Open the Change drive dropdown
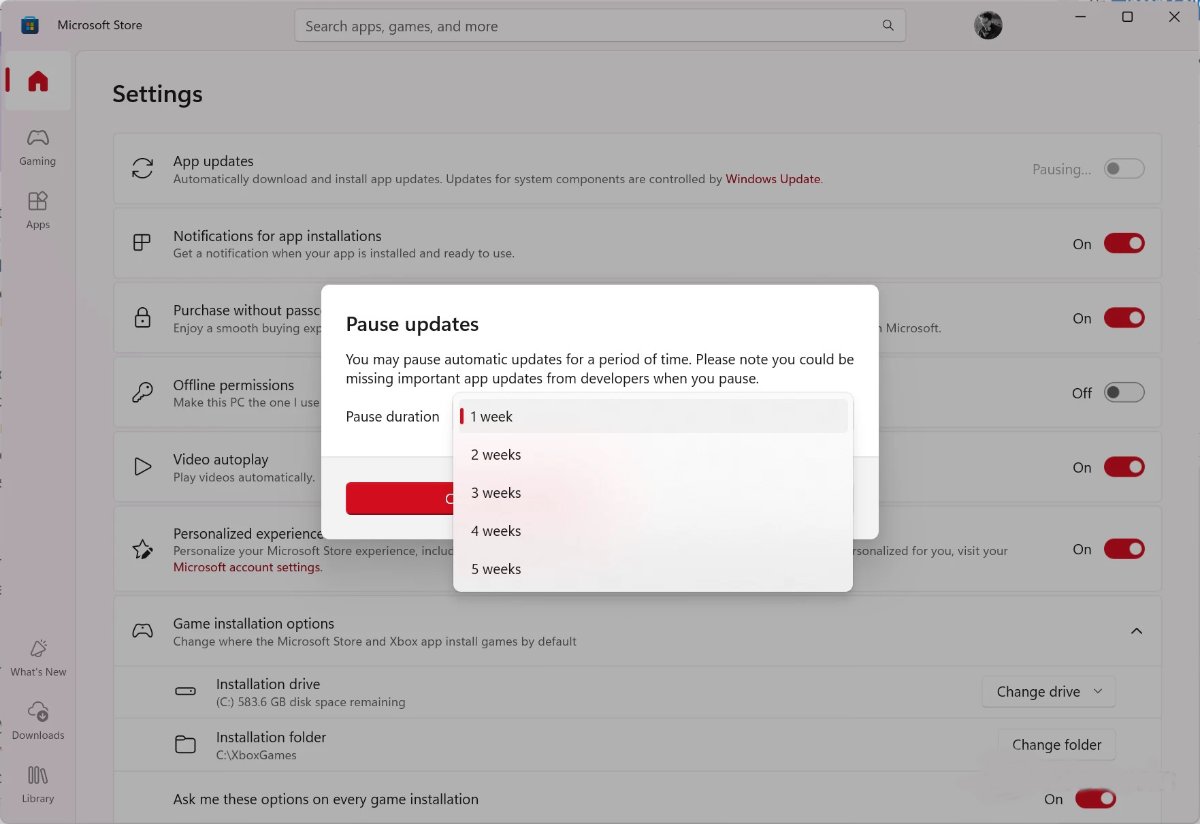Viewport: 1200px width, 824px height. (x=1049, y=692)
